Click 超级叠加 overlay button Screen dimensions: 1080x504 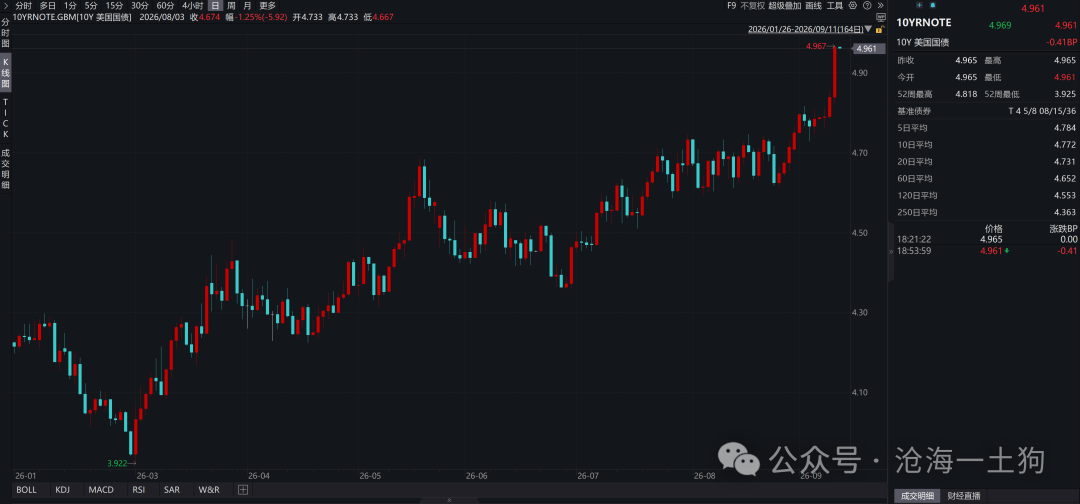tap(785, 6)
